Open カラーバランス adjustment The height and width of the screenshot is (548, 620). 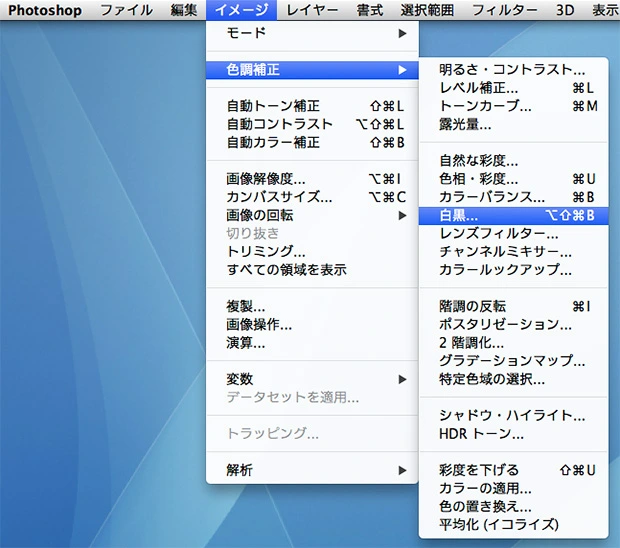513,197
